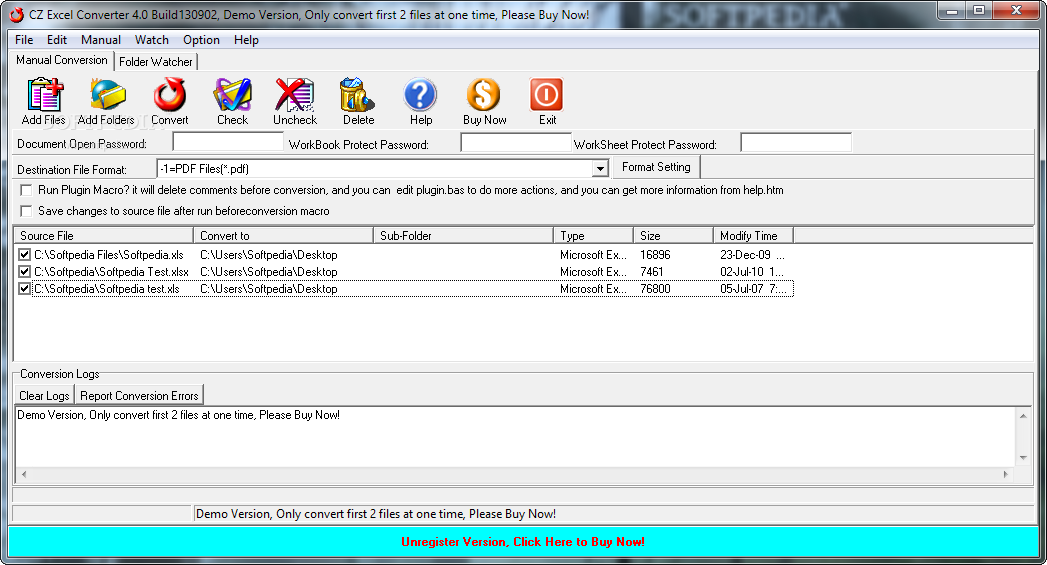The width and height of the screenshot is (1047, 565).
Task: Click the Add Folders toolbar icon
Action: coord(107,95)
